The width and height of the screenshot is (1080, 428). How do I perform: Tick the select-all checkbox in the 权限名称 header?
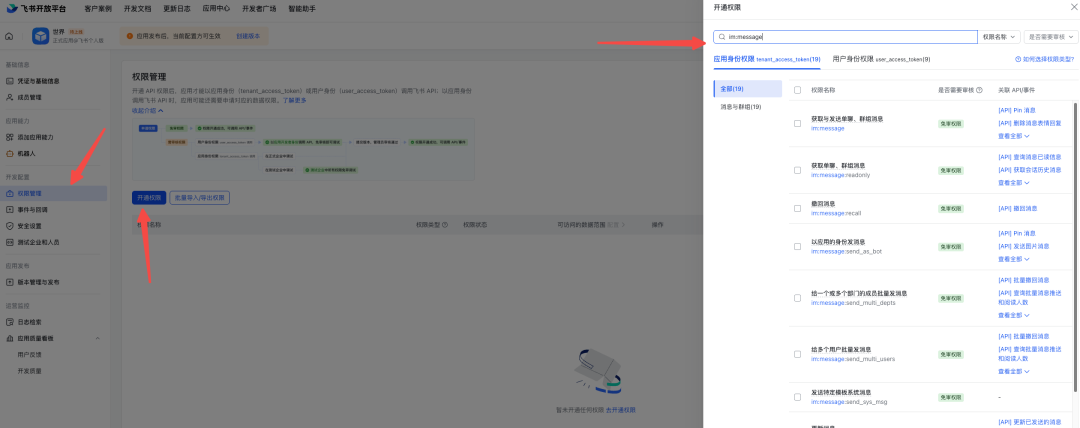[798, 90]
